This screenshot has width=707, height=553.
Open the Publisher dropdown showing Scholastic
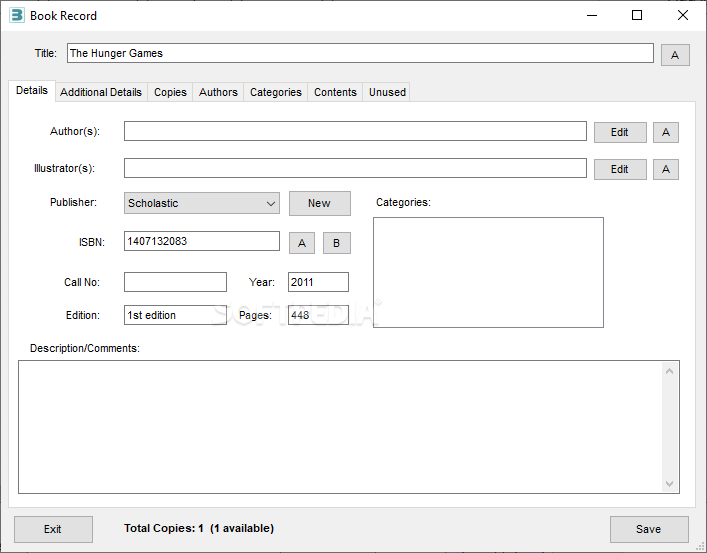[202, 203]
